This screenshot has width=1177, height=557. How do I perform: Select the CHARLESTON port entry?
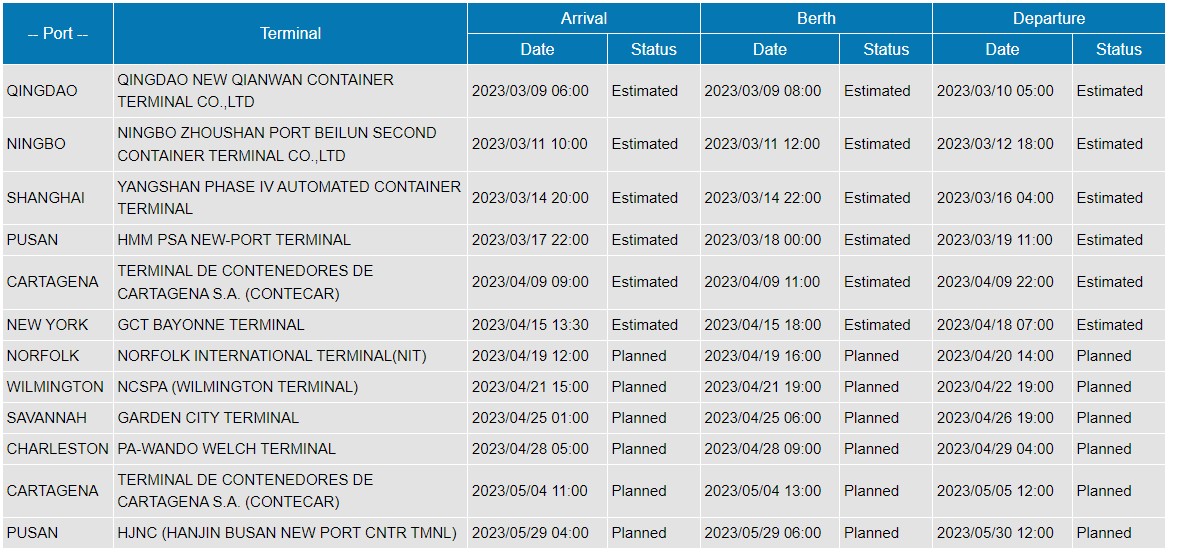tap(57, 449)
